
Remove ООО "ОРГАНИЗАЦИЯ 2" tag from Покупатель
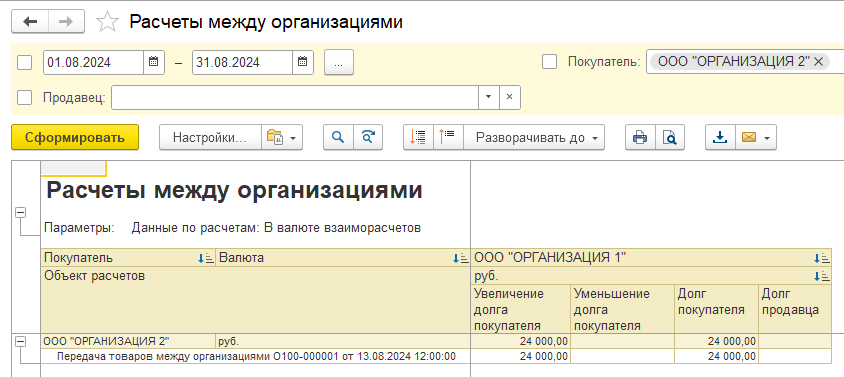819,62
